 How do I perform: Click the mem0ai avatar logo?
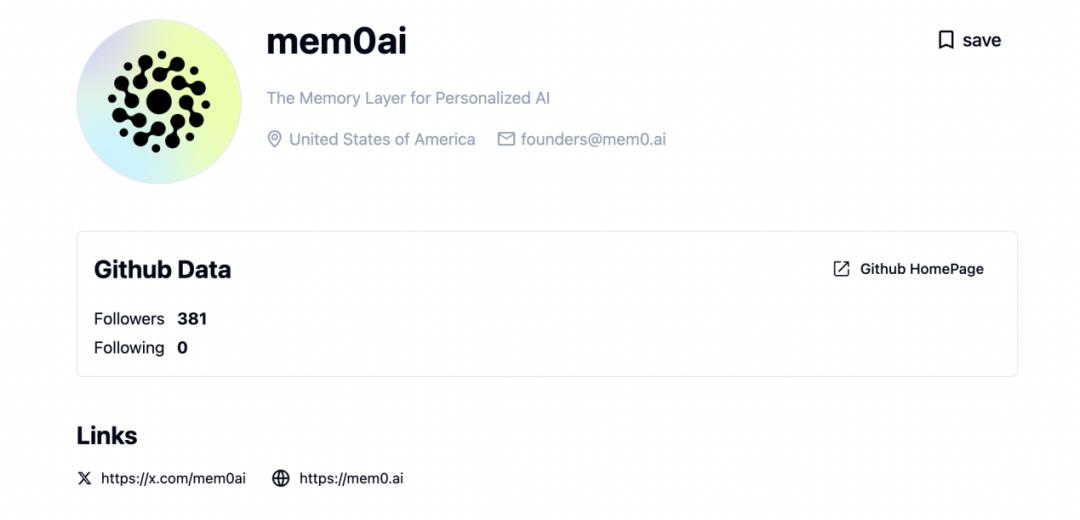point(159,101)
